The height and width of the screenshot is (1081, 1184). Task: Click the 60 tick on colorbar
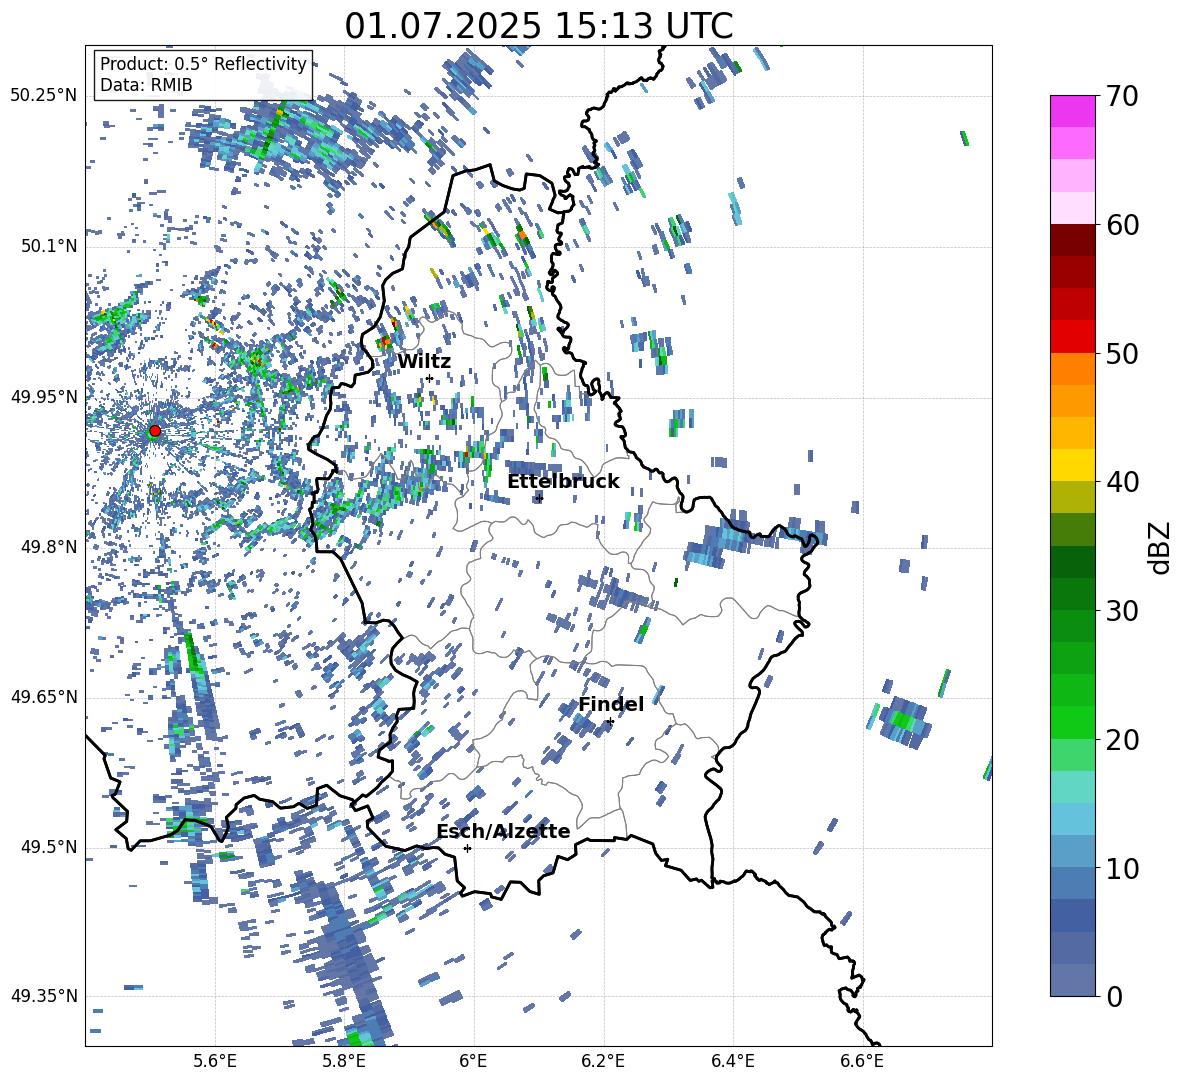point(1122,225)
